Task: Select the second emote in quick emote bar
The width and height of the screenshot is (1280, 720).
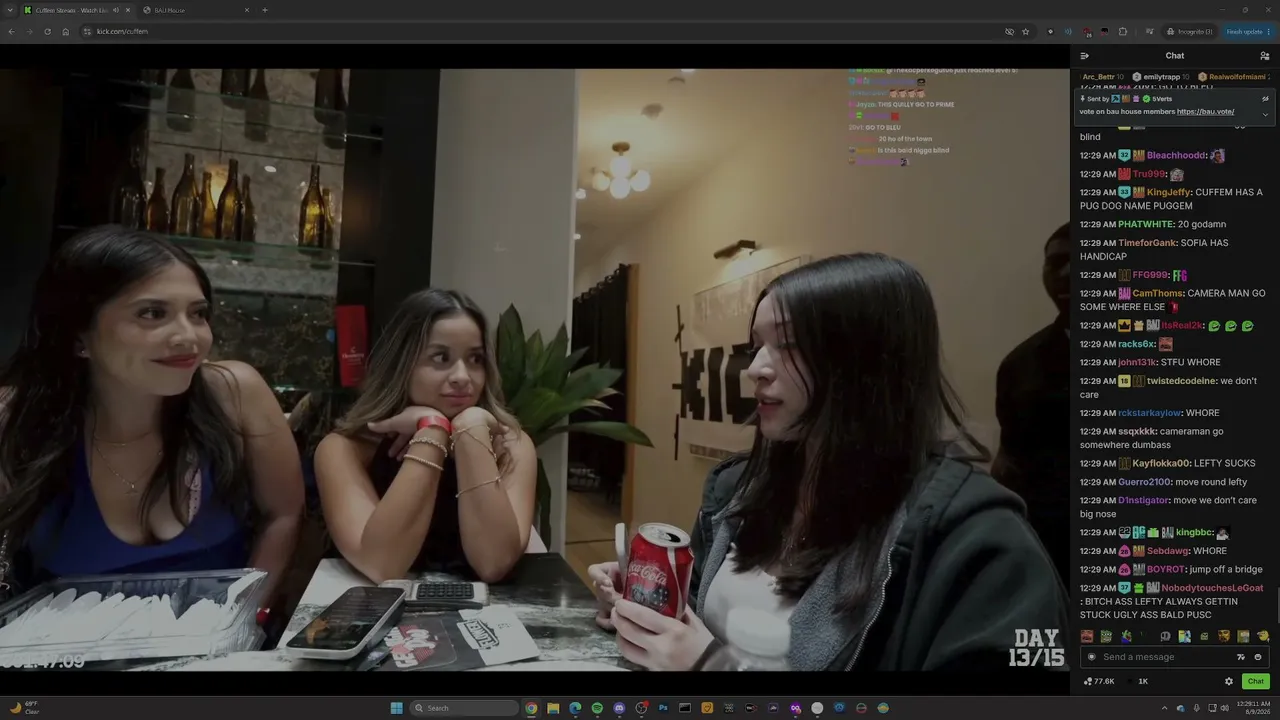Action: [1106, 636]
